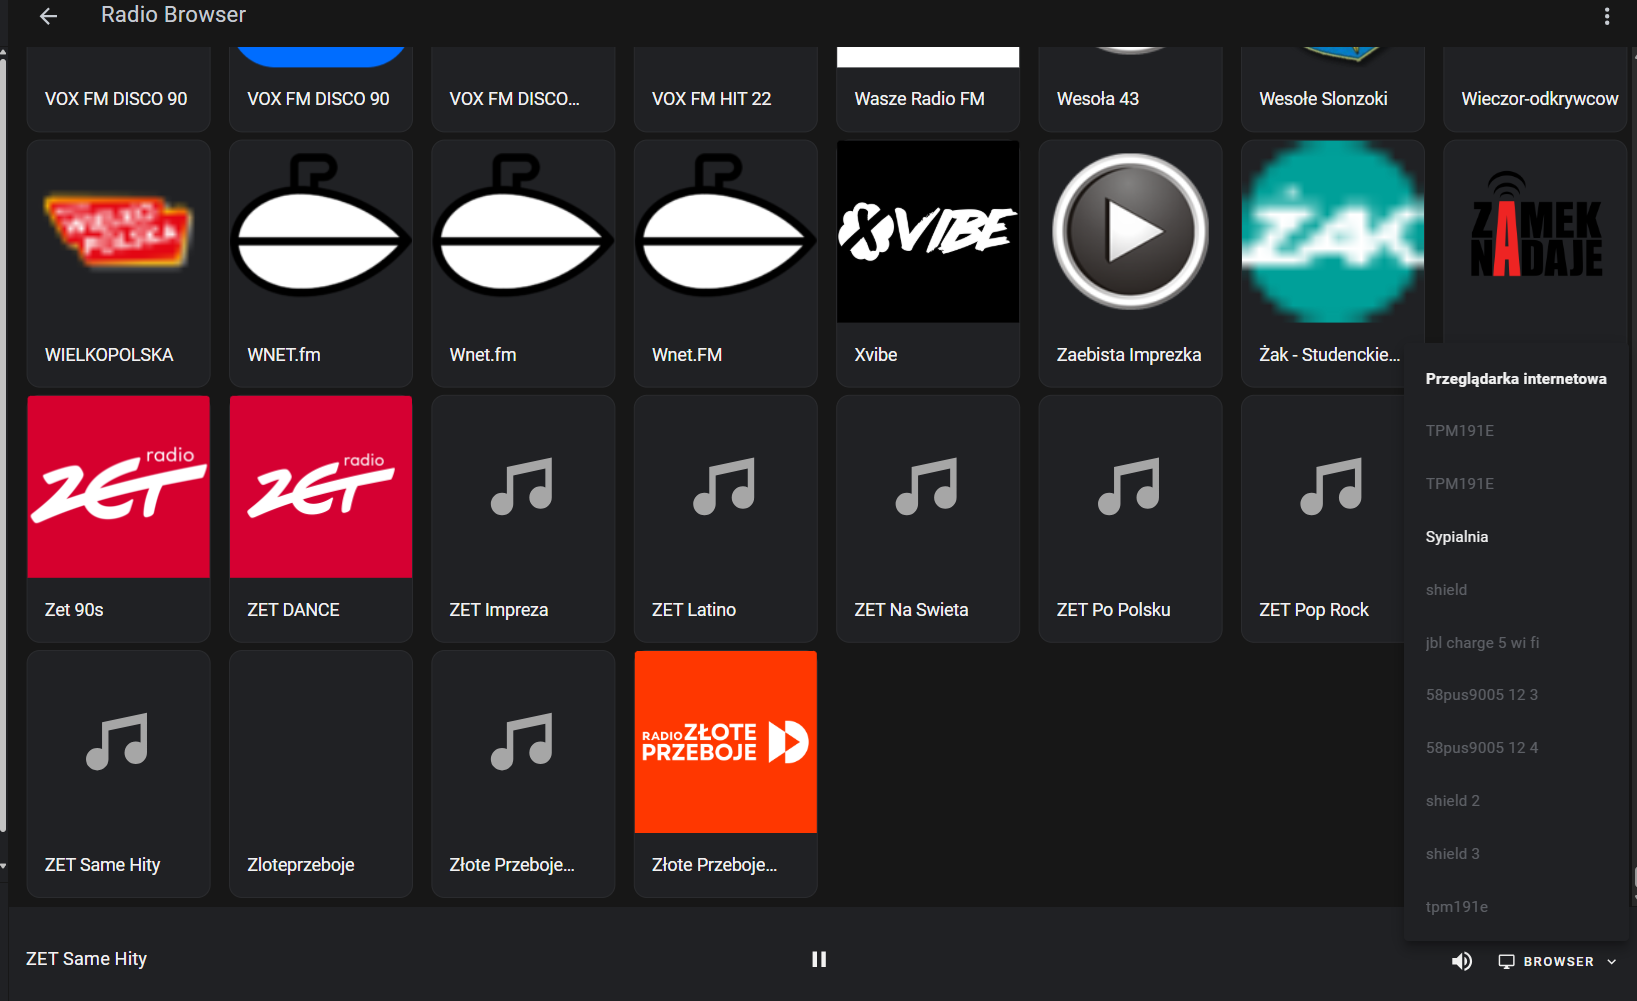Play the ZET Latino music note station
Screen dimensions: 1637x1001
coord(726,518)
